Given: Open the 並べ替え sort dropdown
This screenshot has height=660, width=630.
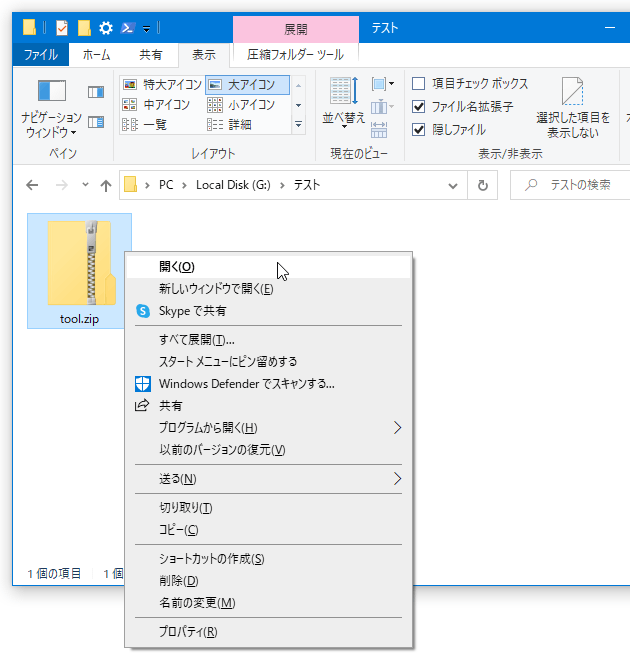Looking at the screenshot, I should [x=344, y=104].
